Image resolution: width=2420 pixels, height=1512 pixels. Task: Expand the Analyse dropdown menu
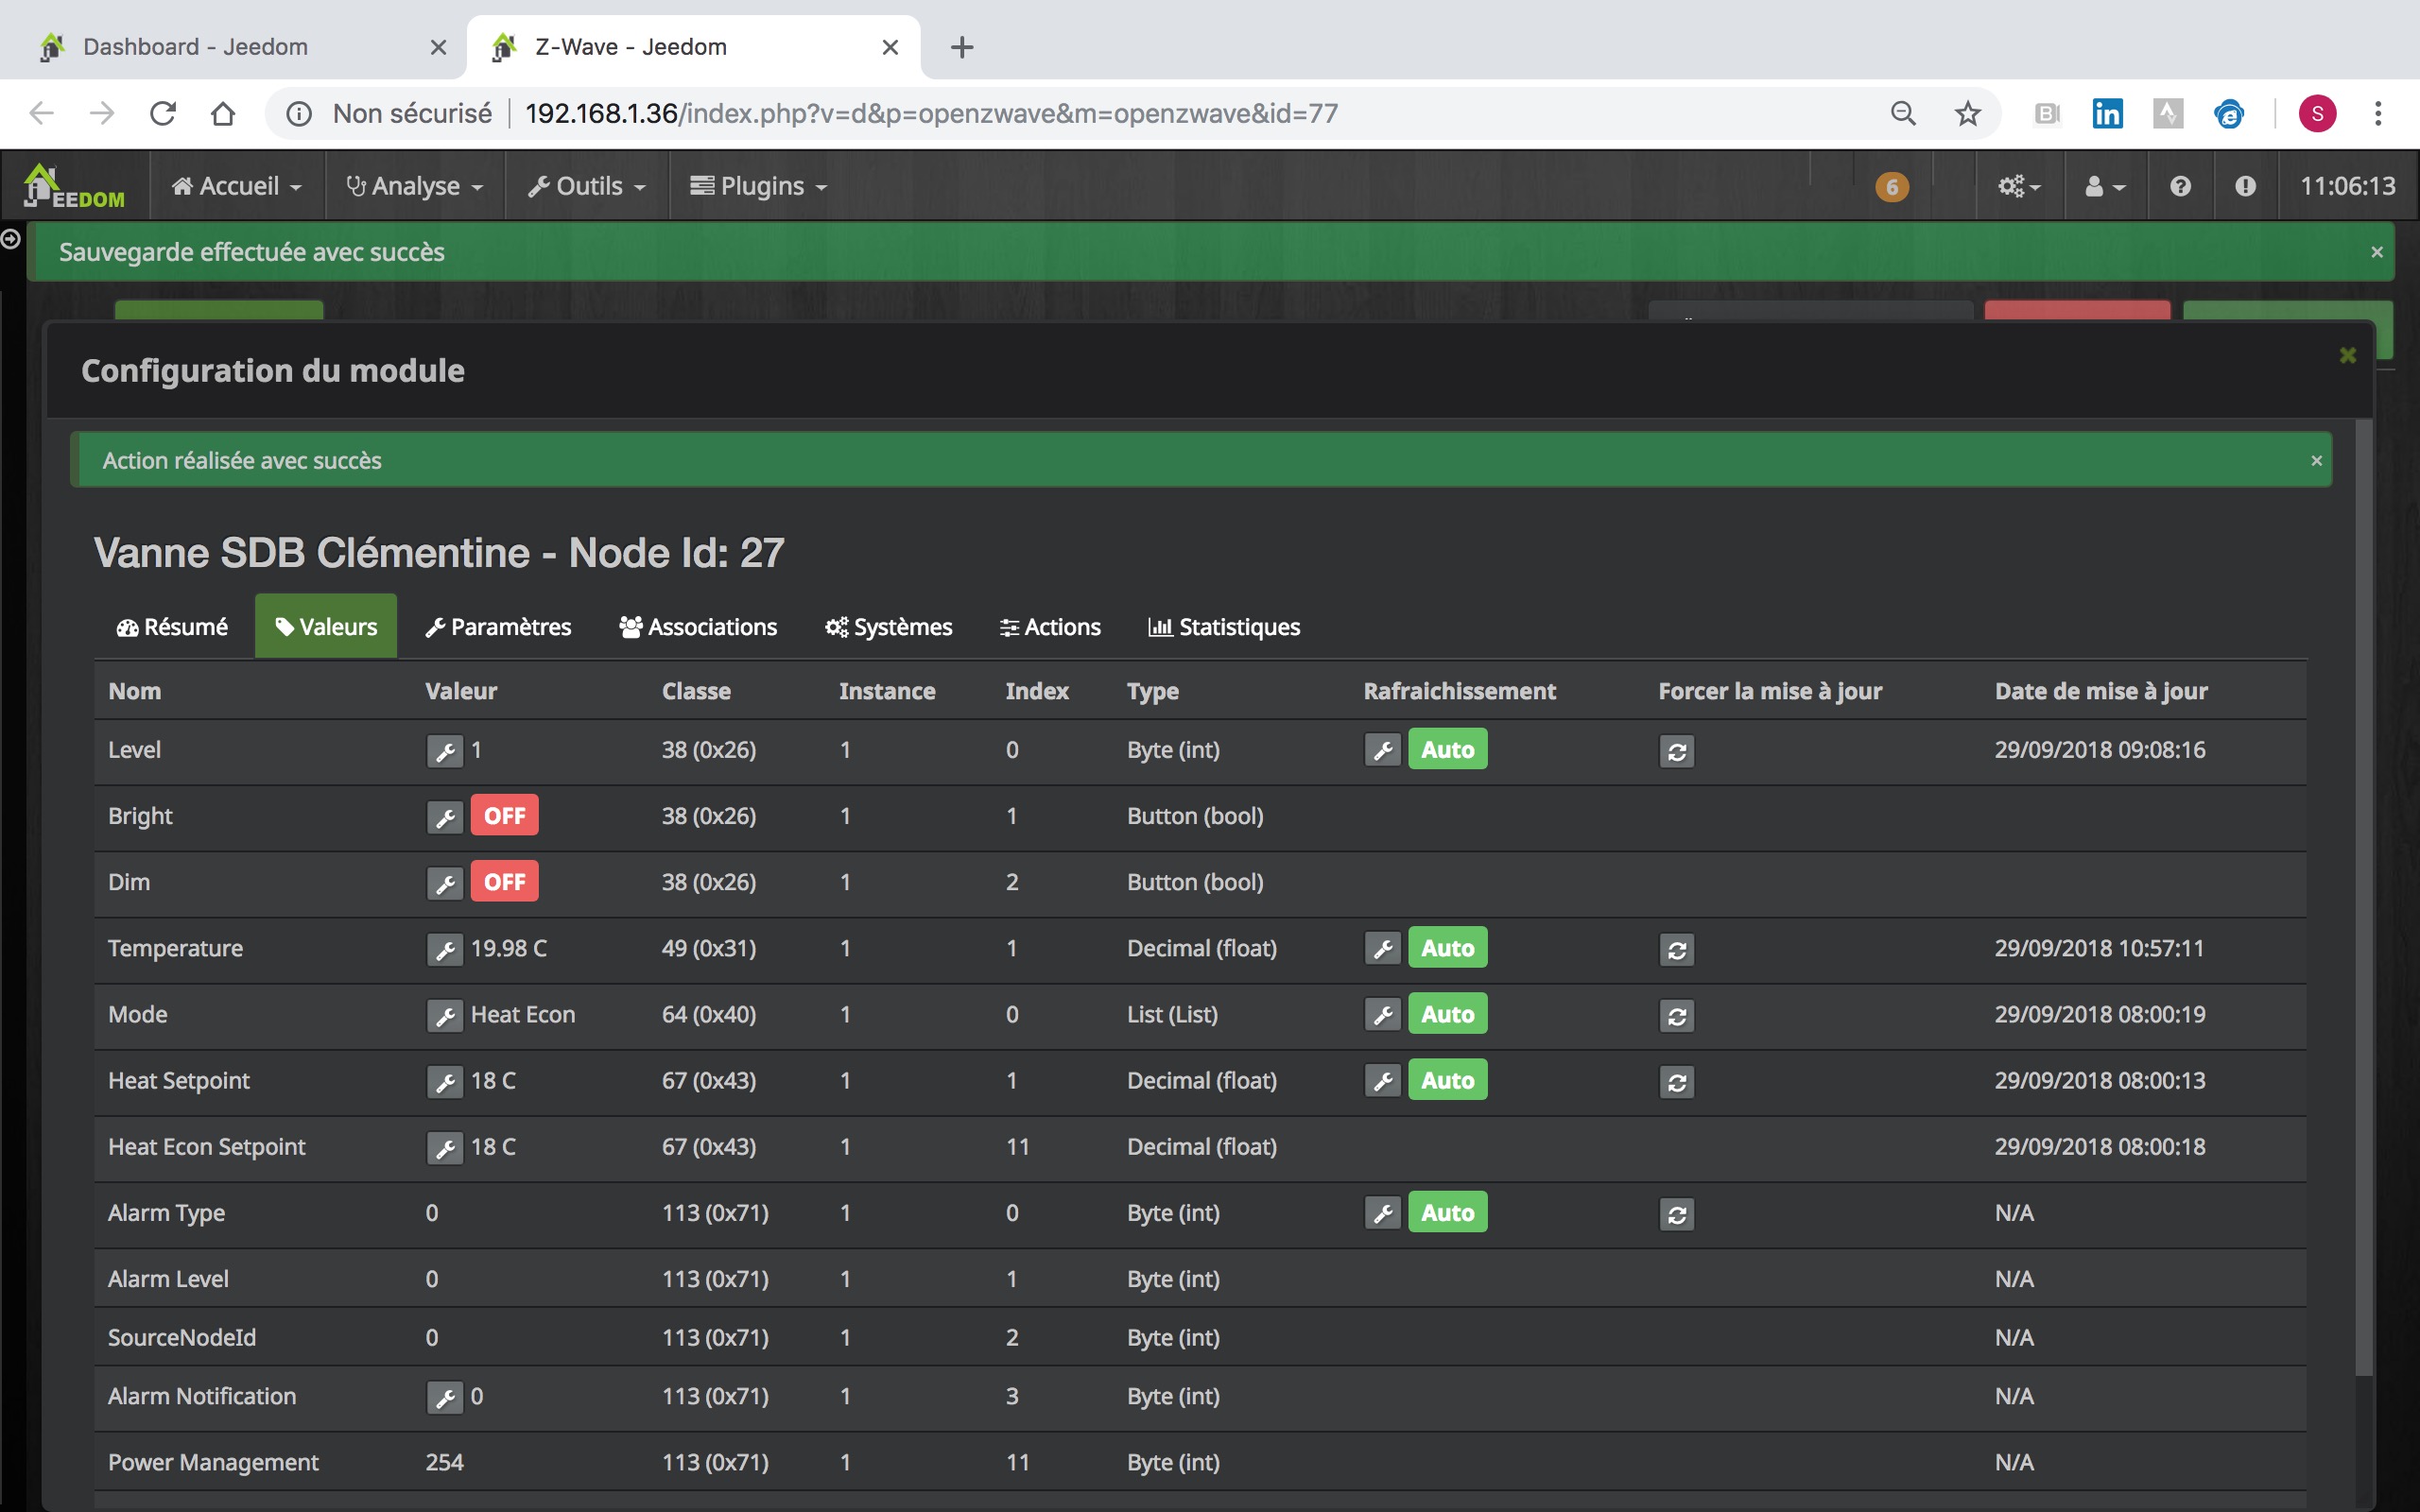(414, 186)
